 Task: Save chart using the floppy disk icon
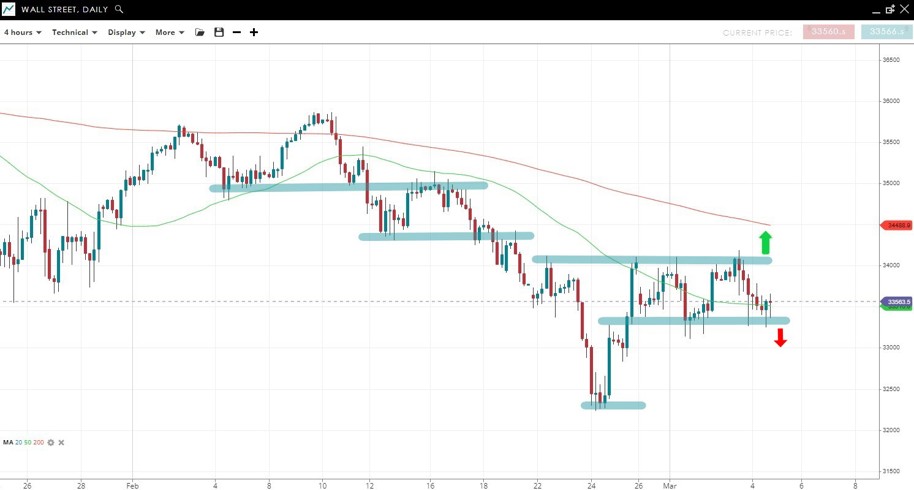[219, 32]
